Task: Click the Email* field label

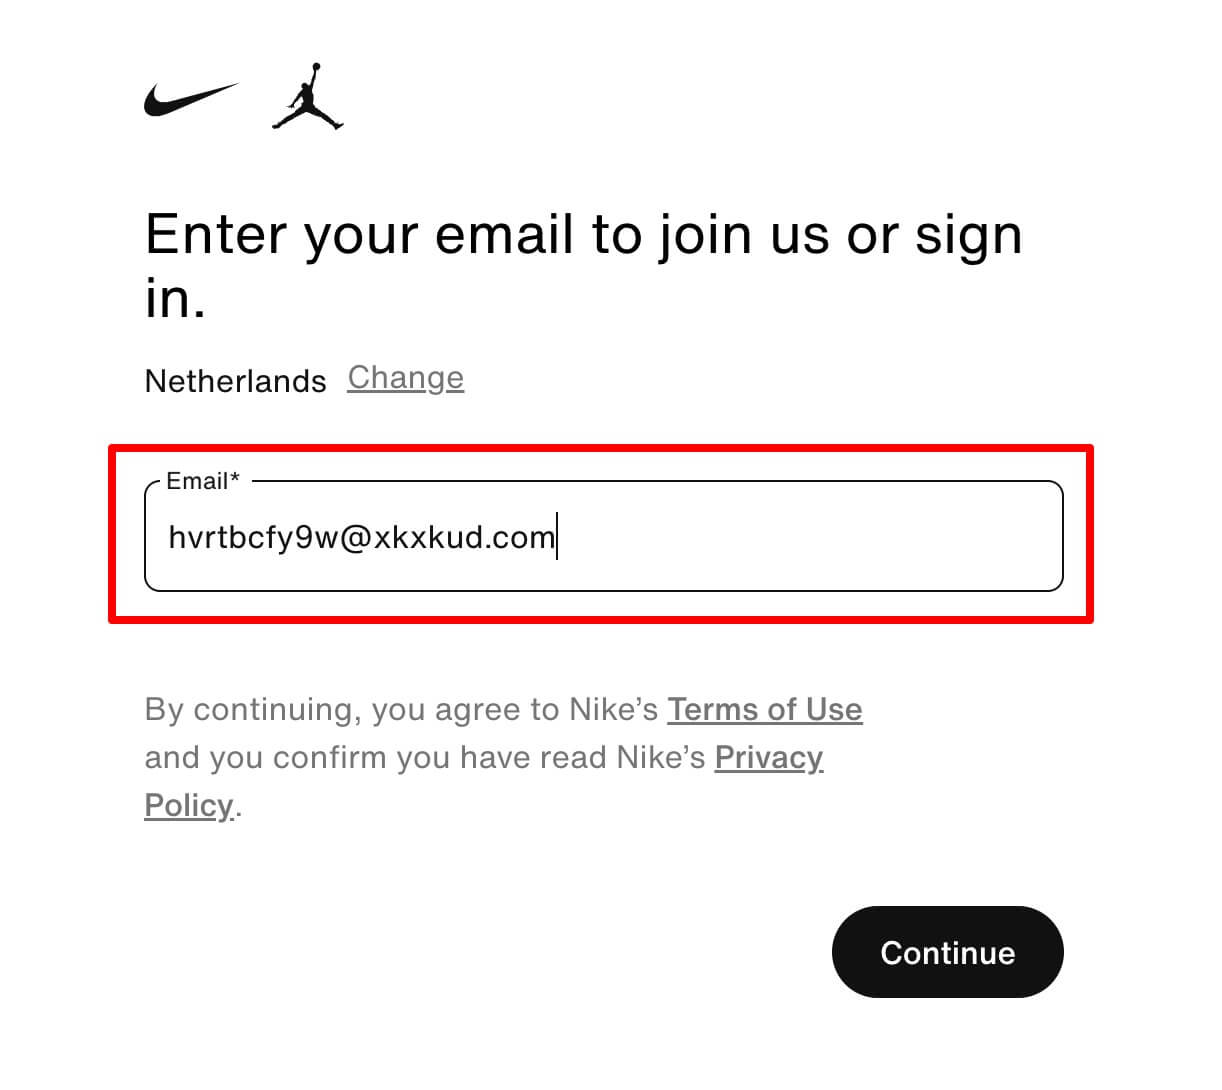Action: pos(203,481)
